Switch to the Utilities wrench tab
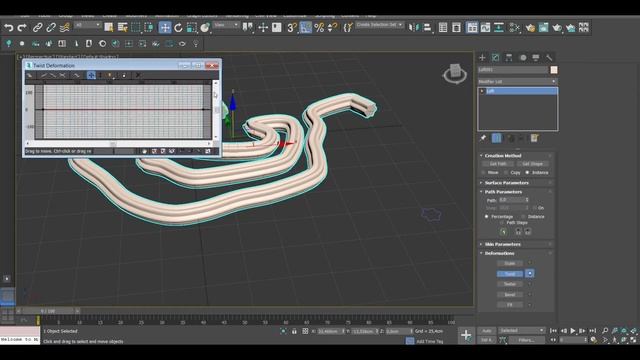The width and height of the screenshot is (640, 360). (x=549, y=58)
